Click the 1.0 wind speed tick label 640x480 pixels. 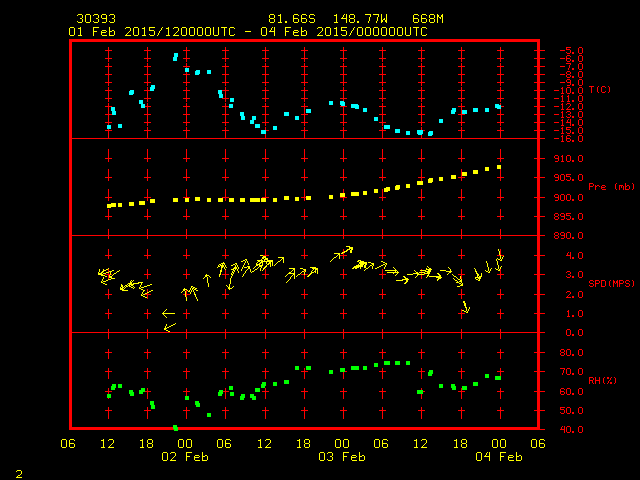(574, 314)
